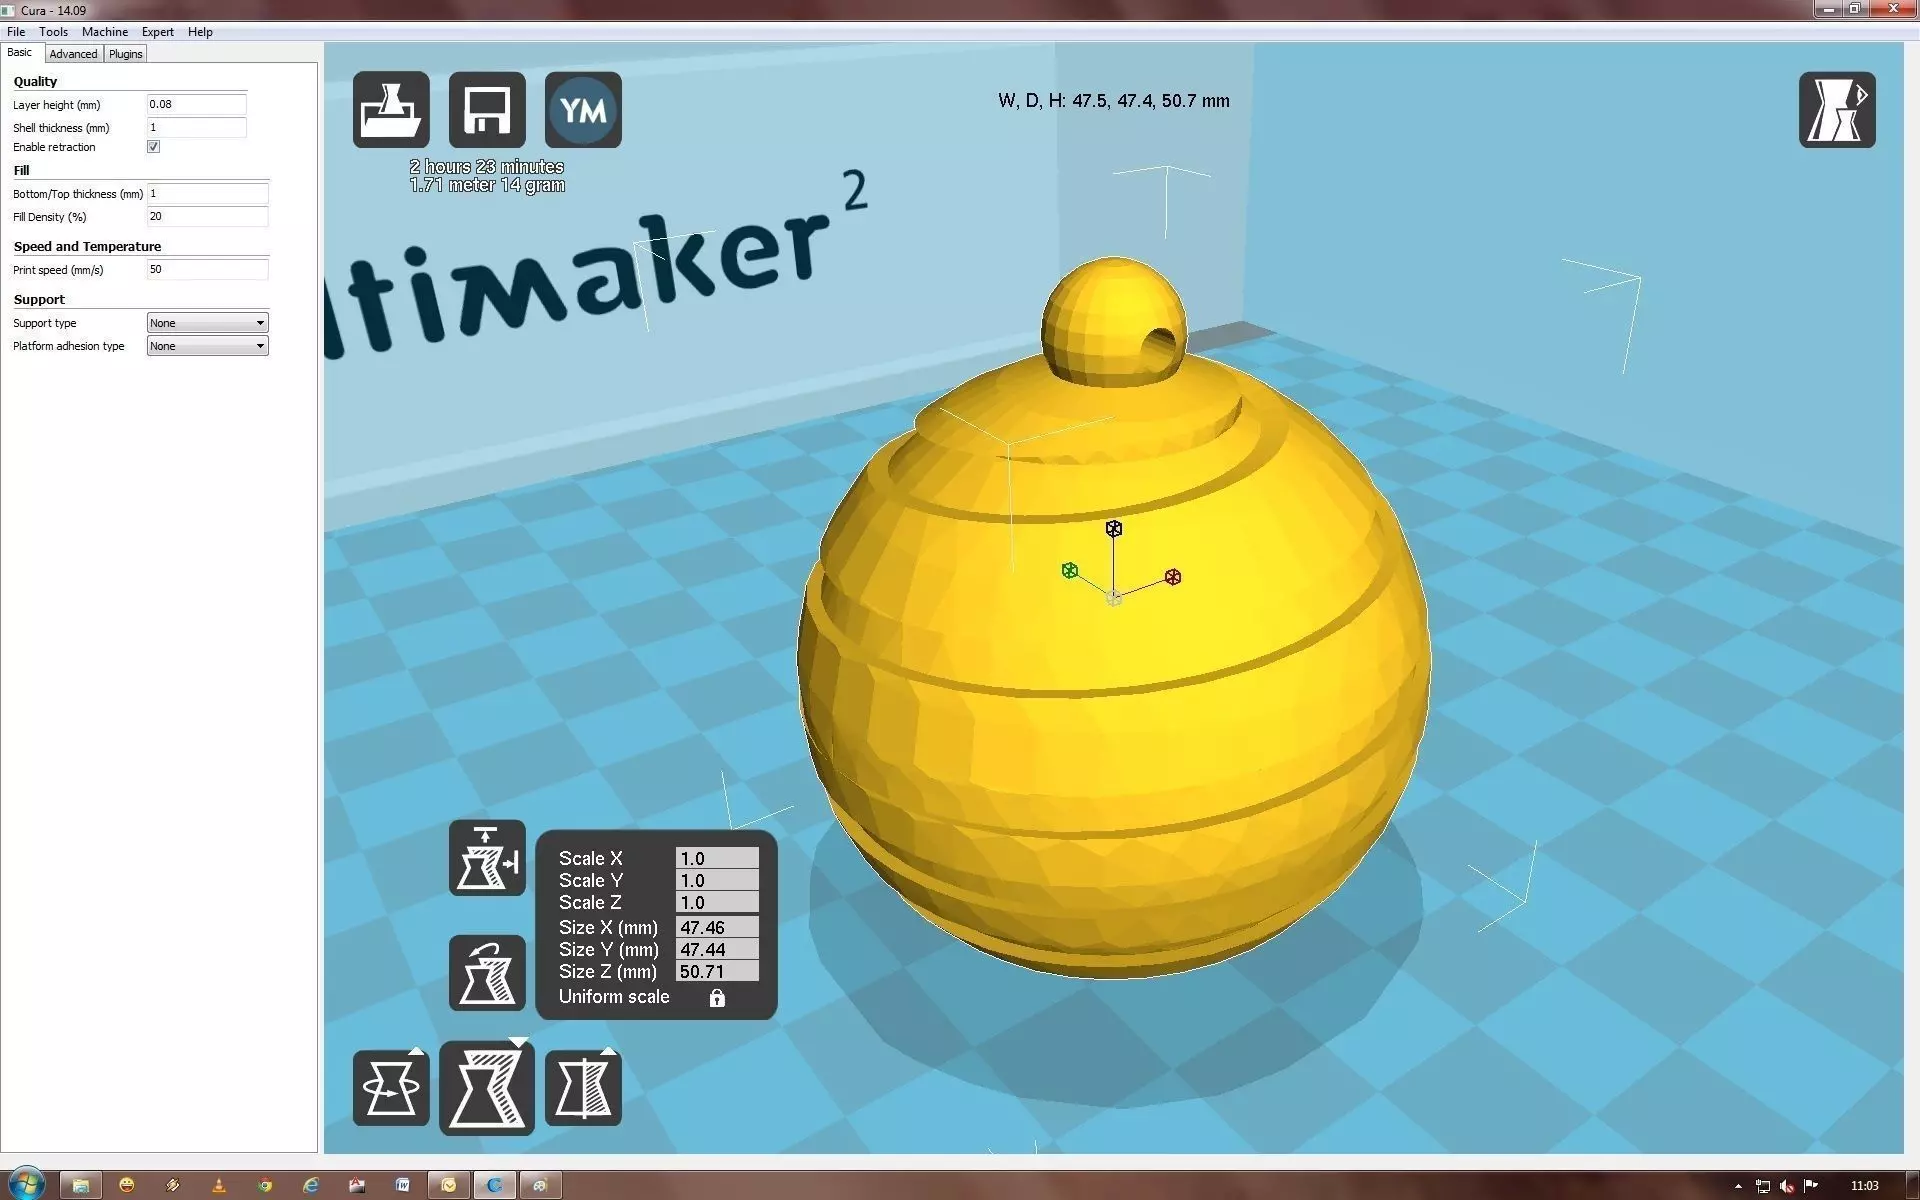Toggle Enable retraction checkbox

coord(154,147)
